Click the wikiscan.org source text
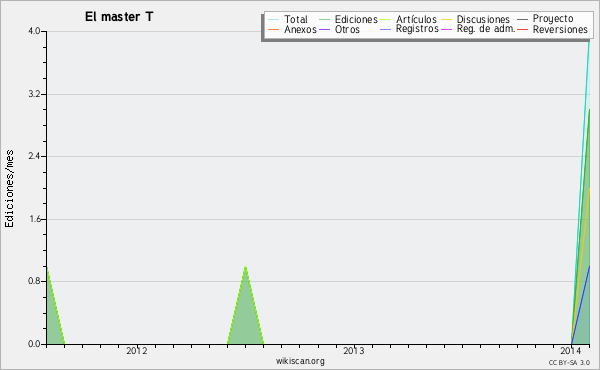The image size is (600, 370). click(x=300, y=361)
